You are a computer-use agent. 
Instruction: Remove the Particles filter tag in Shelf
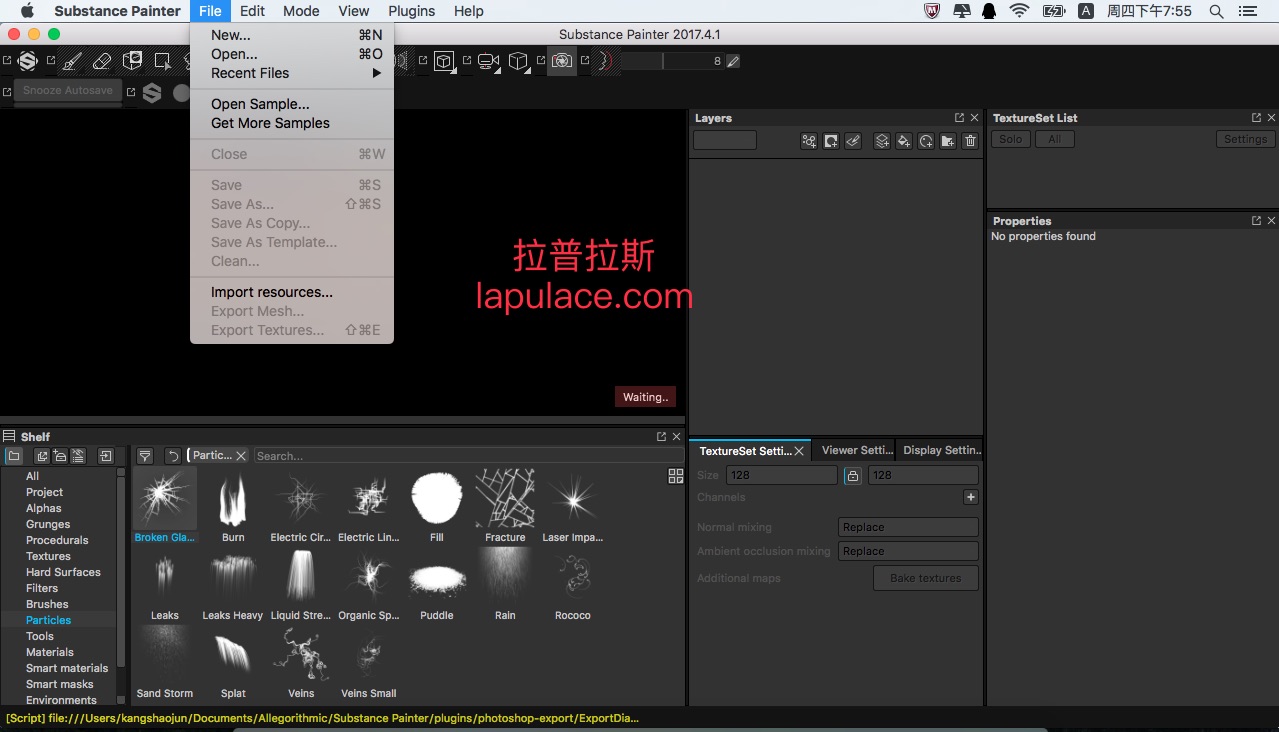tap(241, 456)
